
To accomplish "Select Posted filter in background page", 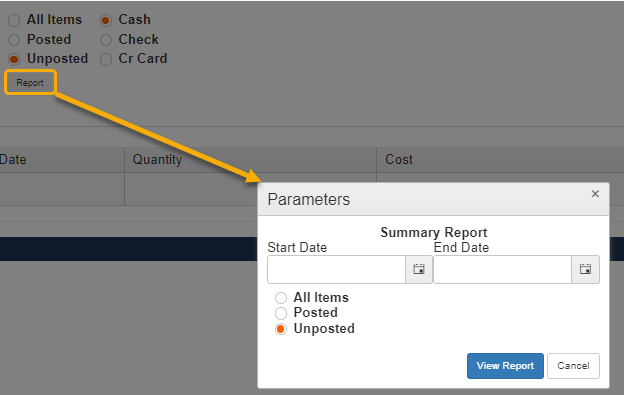I will coord(14,40).
